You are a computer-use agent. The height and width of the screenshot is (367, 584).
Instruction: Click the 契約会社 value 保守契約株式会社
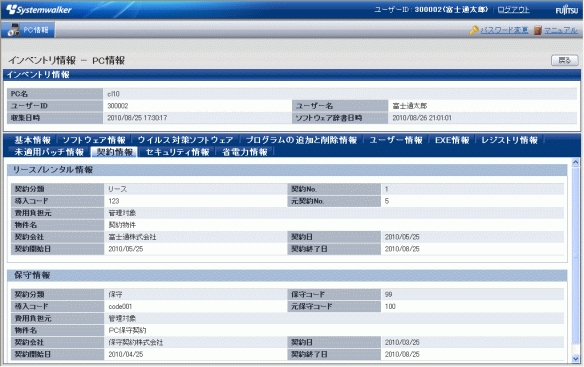(136, 342)
